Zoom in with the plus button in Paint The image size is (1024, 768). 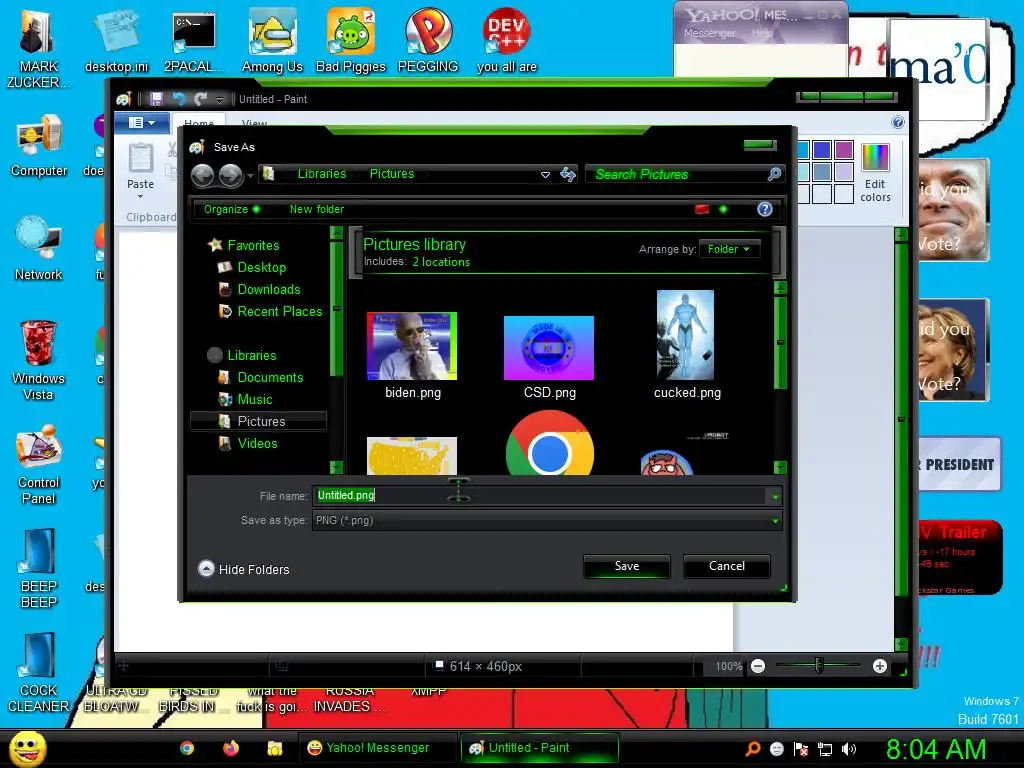click(x=880, y=666)
